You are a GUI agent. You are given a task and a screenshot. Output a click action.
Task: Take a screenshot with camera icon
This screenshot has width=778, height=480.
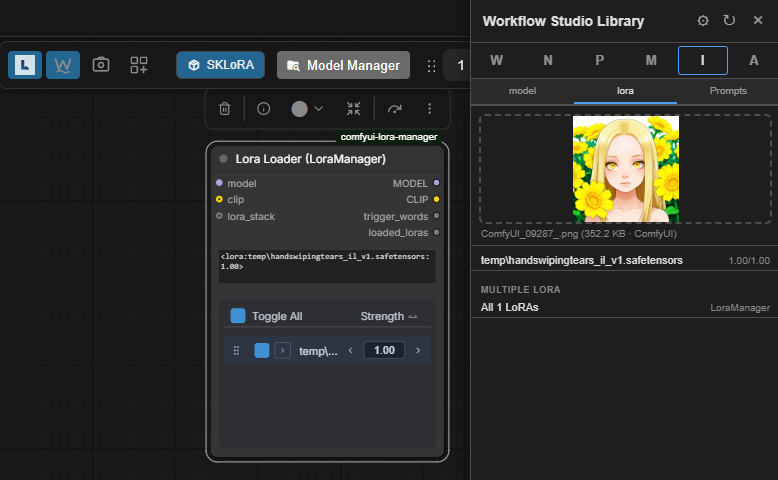click(x=101, y=65)
